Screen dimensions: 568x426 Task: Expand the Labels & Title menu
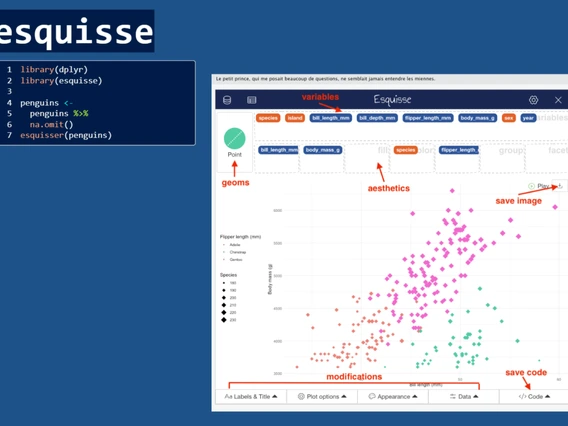click(x=251, y=397)
